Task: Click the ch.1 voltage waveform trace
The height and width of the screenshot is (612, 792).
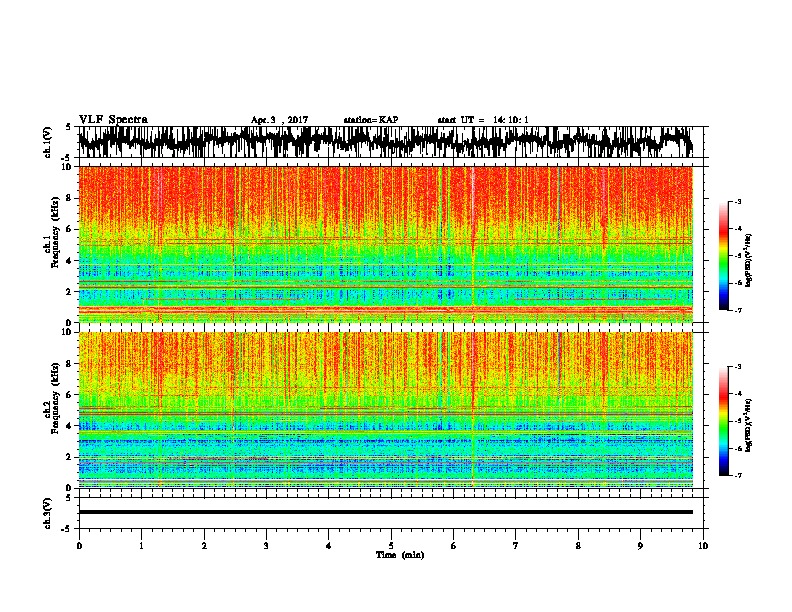Action: coord(385,141)
